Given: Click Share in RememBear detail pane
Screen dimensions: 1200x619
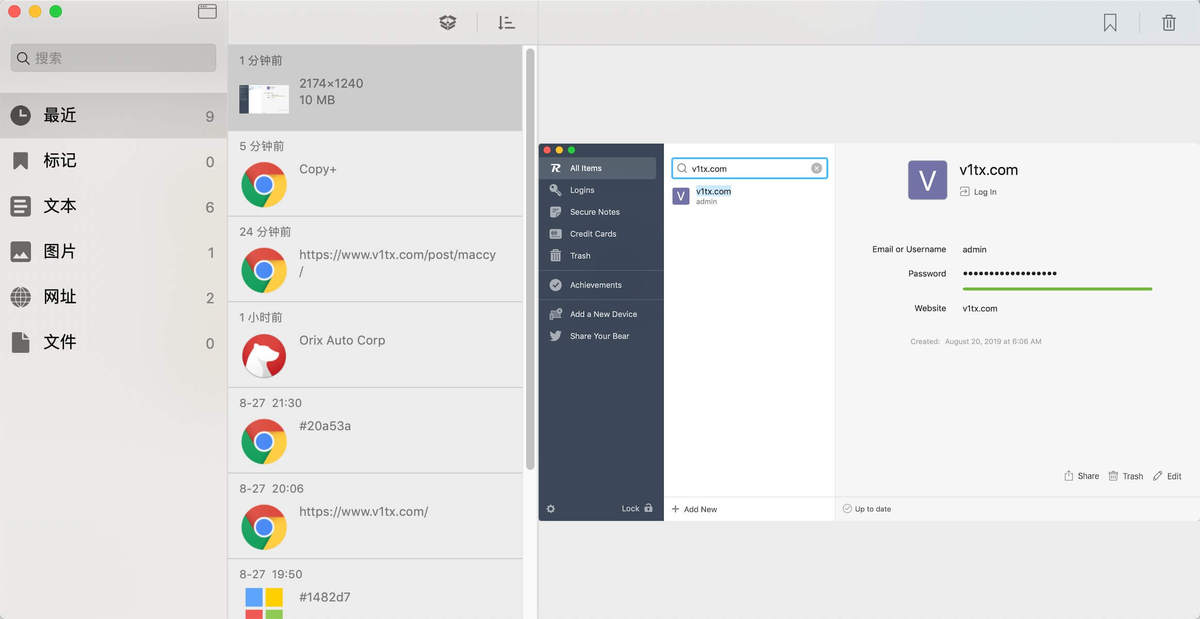Looking at the screenshot, I should [x=1082, y=476].
